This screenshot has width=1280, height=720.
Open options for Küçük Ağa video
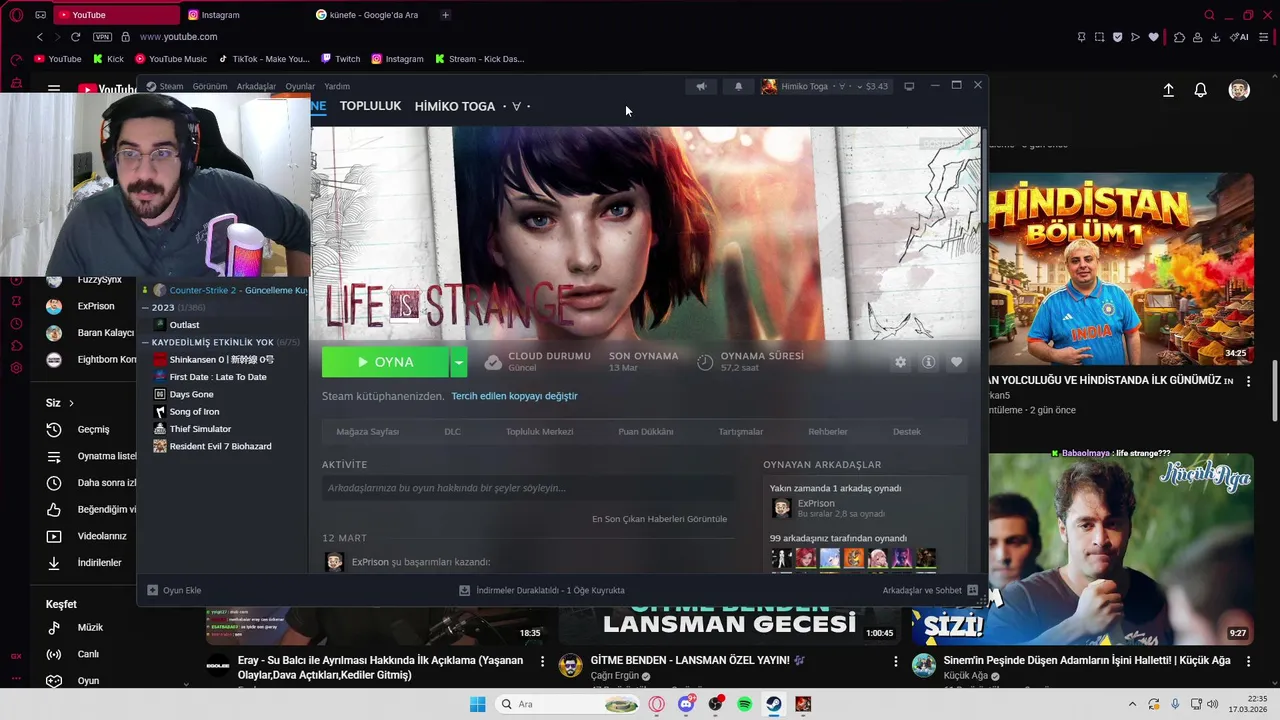[x=1248, y=661]
